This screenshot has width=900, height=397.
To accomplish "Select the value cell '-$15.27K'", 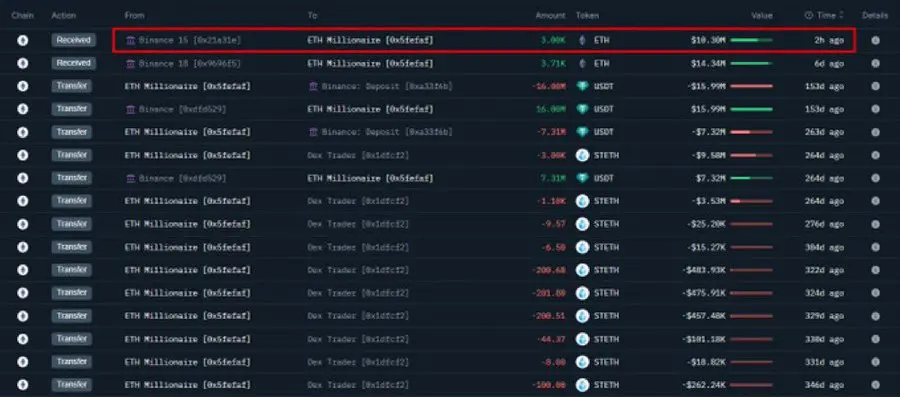I will tap(706, 247).
